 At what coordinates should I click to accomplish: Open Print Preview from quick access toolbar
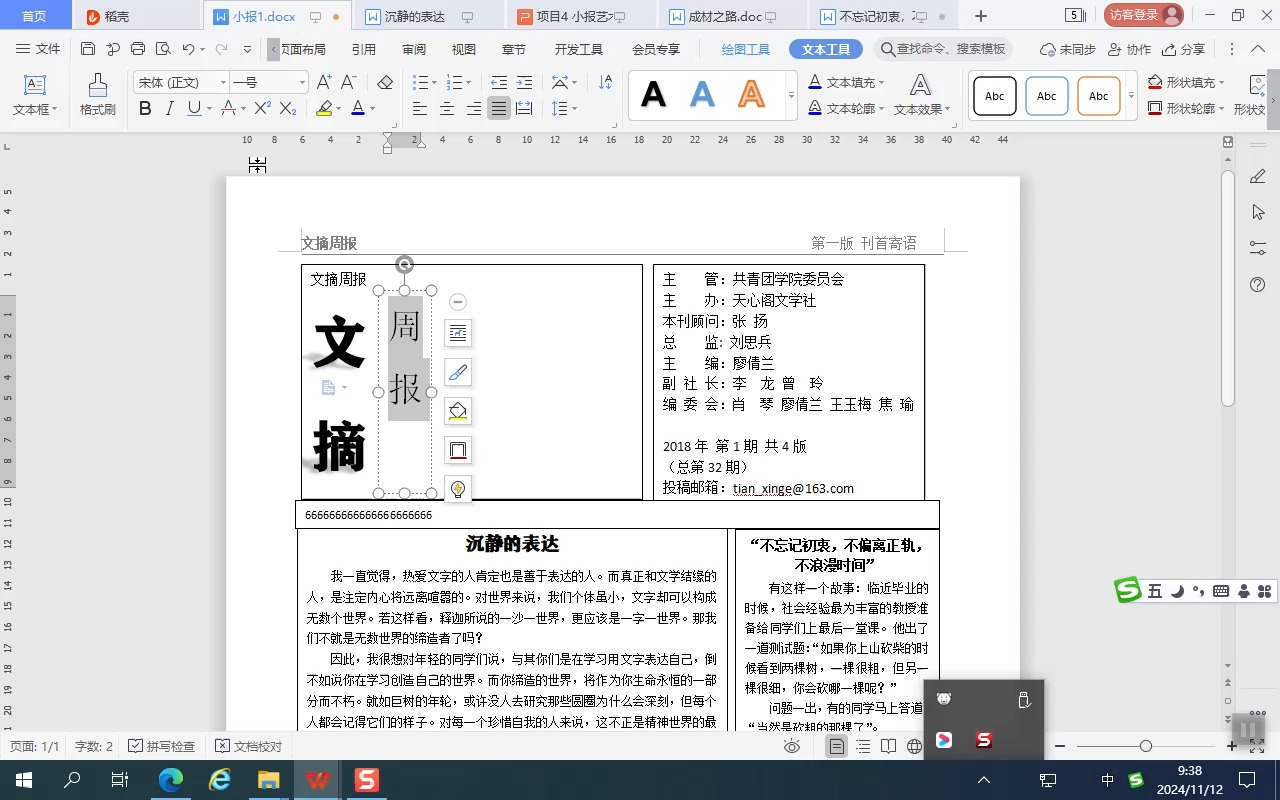coord(163,49)
